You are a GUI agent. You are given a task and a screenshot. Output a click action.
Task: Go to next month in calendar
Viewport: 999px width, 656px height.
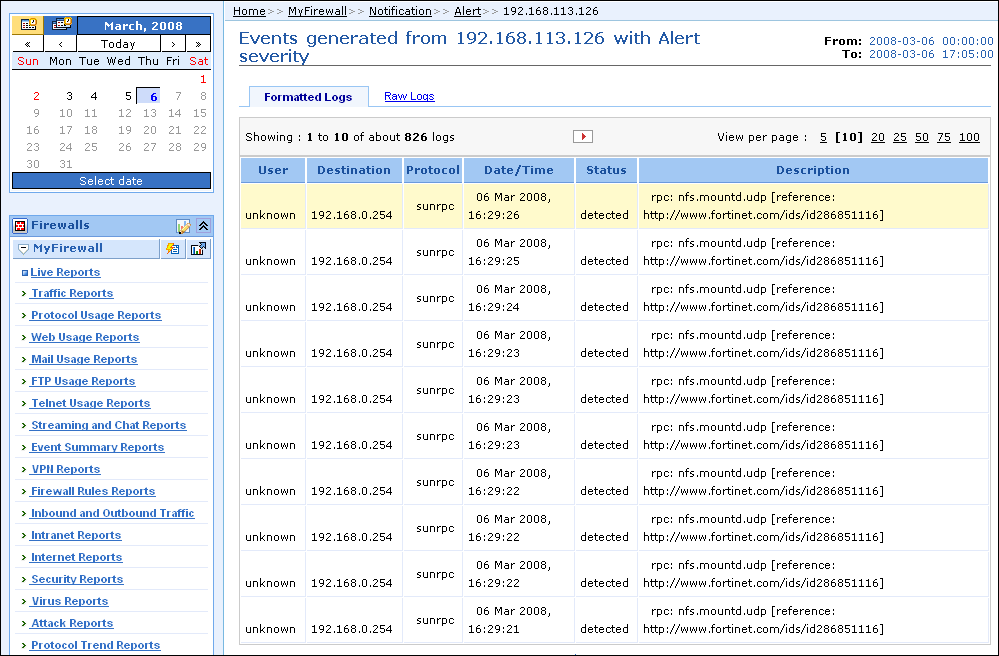(x=174, y=44)
